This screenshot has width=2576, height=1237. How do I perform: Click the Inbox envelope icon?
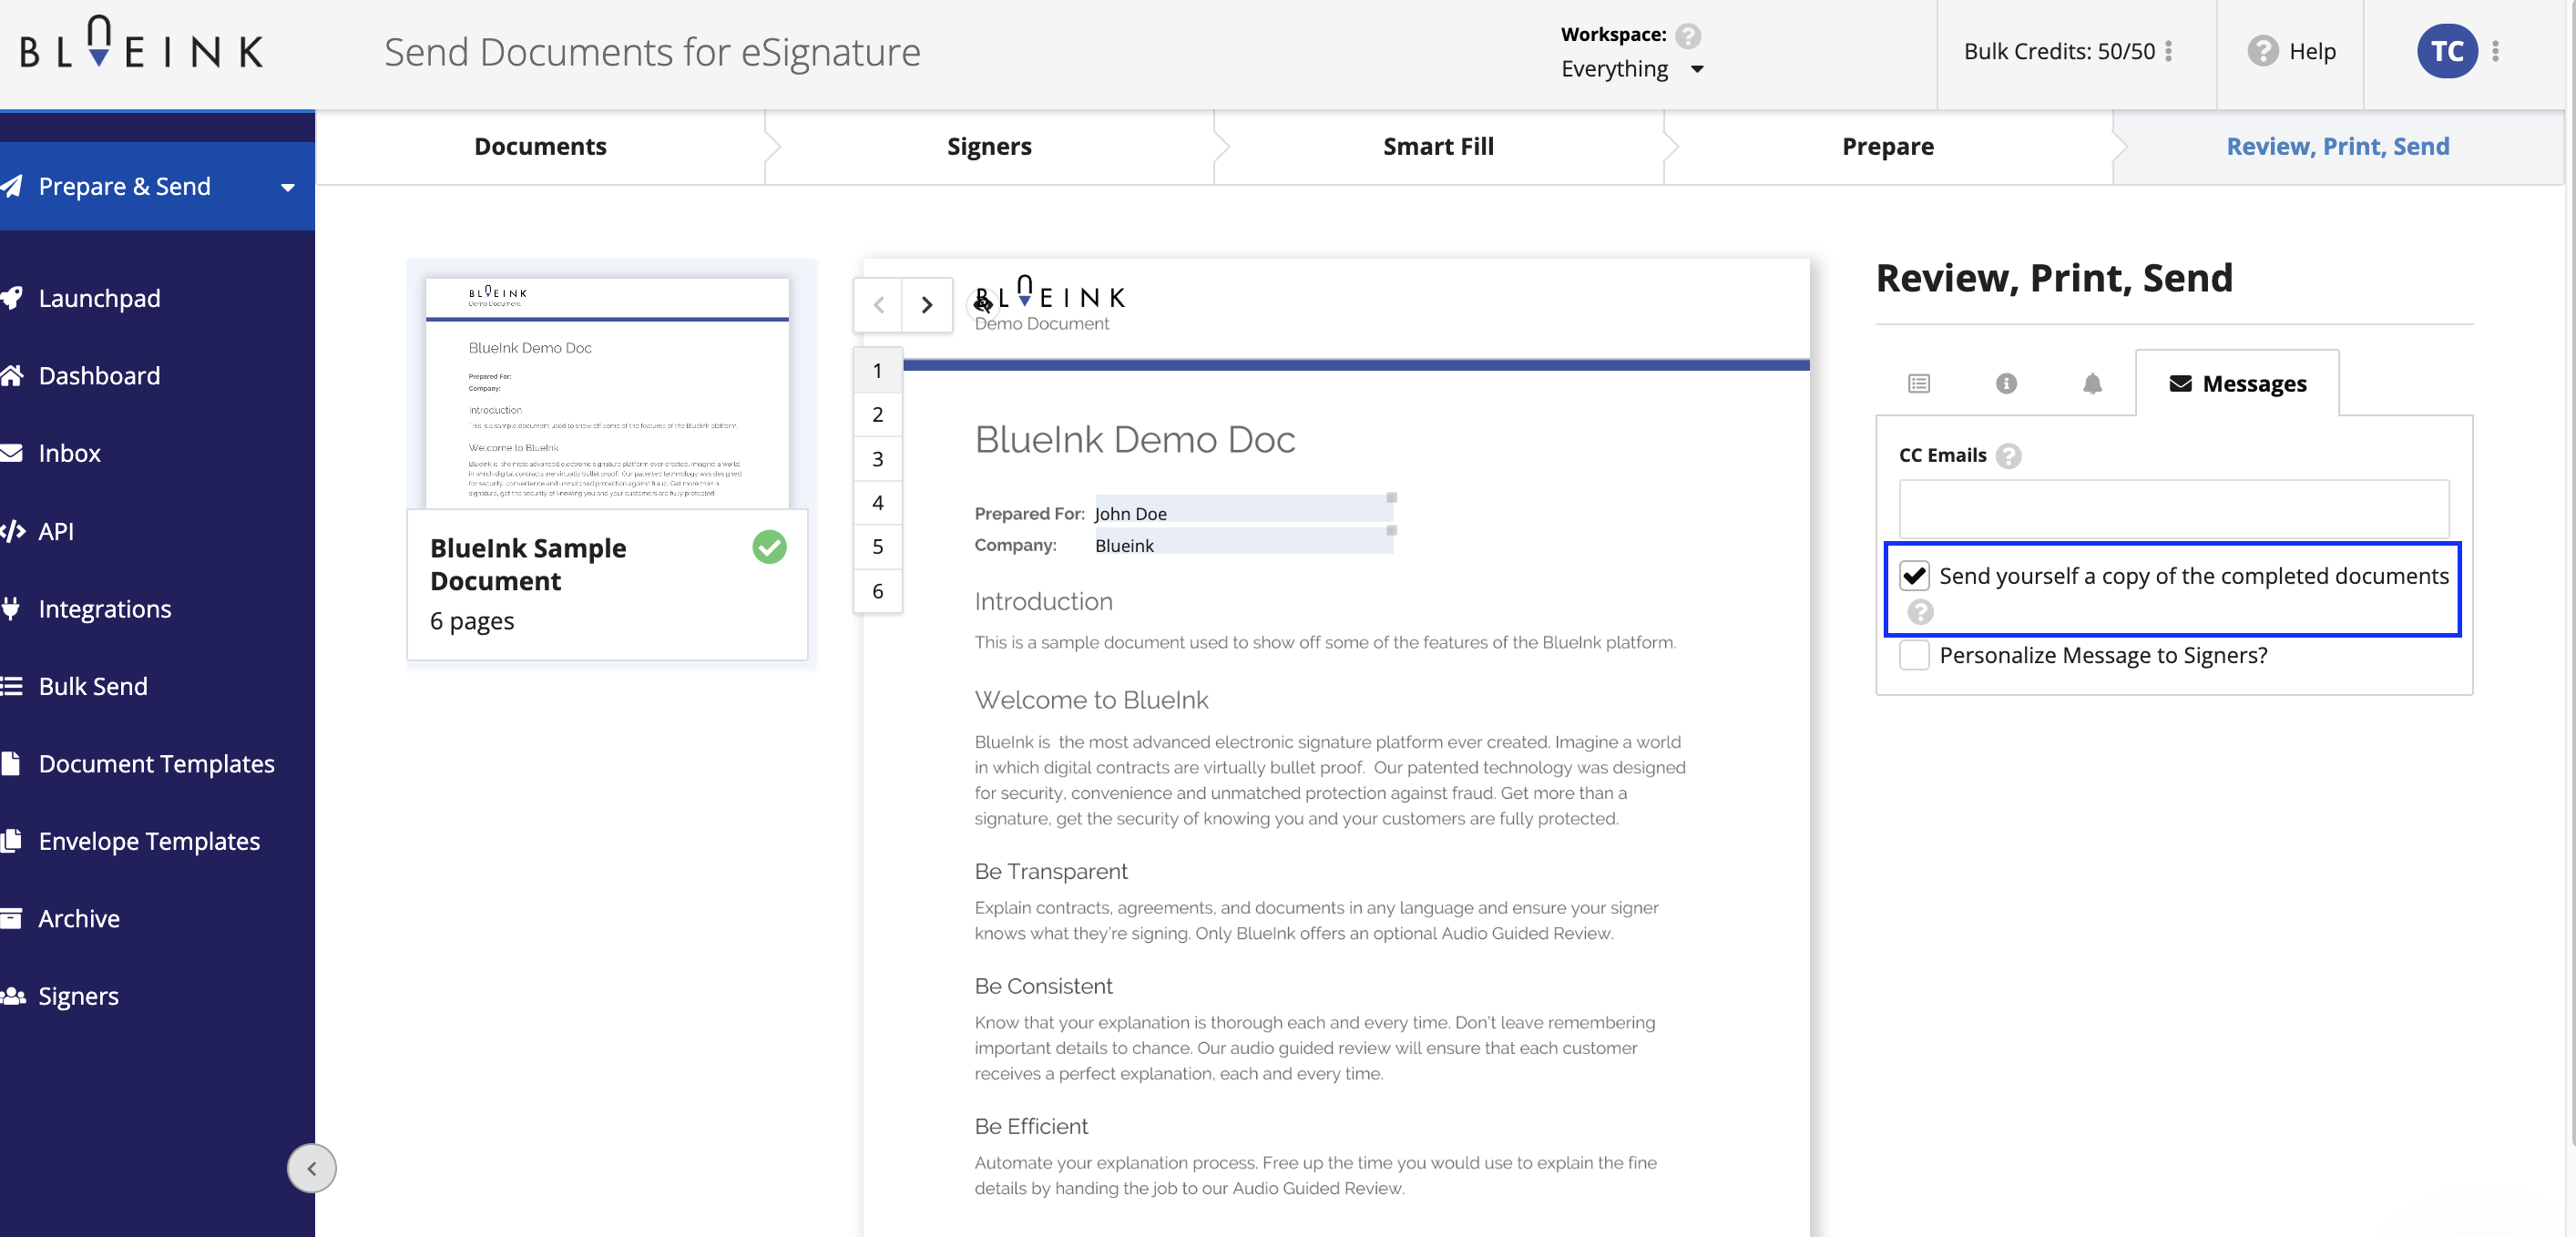tap(12, 453)
